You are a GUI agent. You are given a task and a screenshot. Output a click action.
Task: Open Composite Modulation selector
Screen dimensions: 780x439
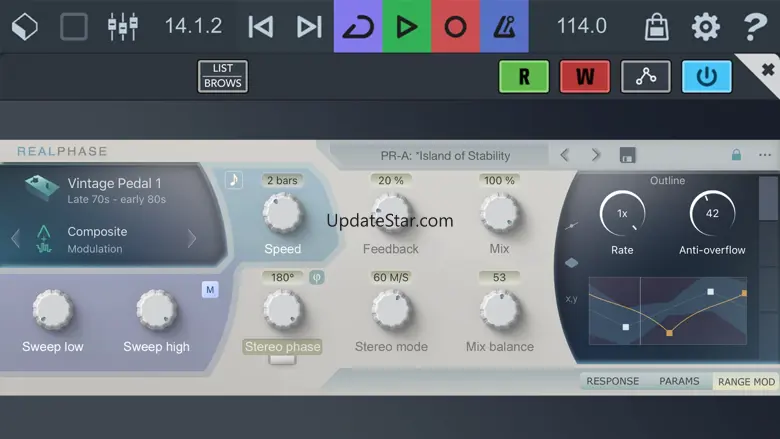[97, 239]
